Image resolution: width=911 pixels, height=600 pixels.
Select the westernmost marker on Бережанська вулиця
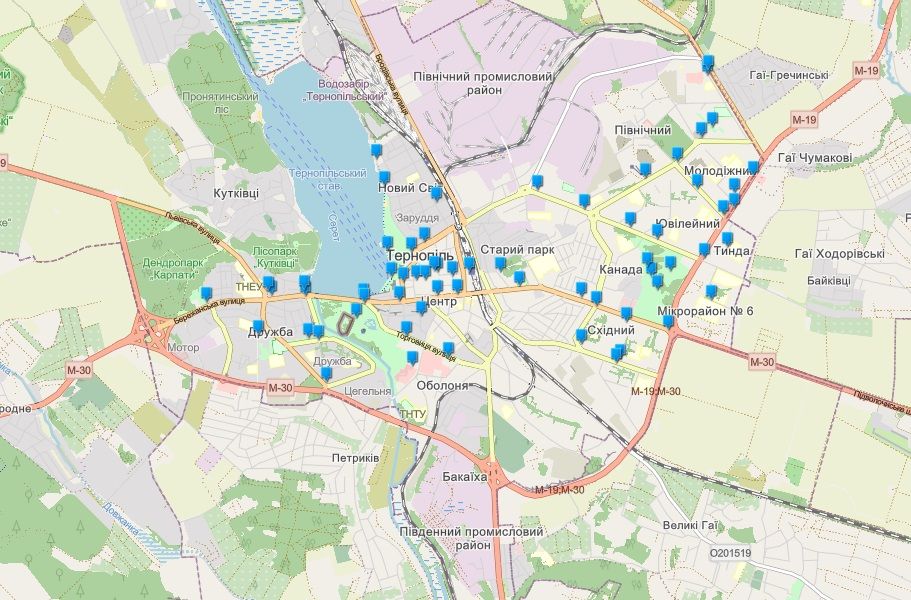pyautogui.click(x=207, y=294)
